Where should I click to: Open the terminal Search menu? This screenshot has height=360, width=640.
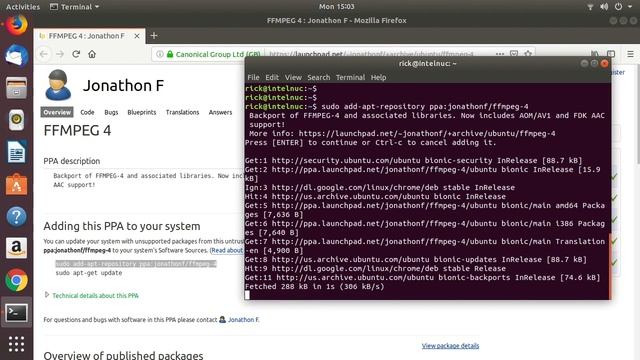[x=318, y=77]
